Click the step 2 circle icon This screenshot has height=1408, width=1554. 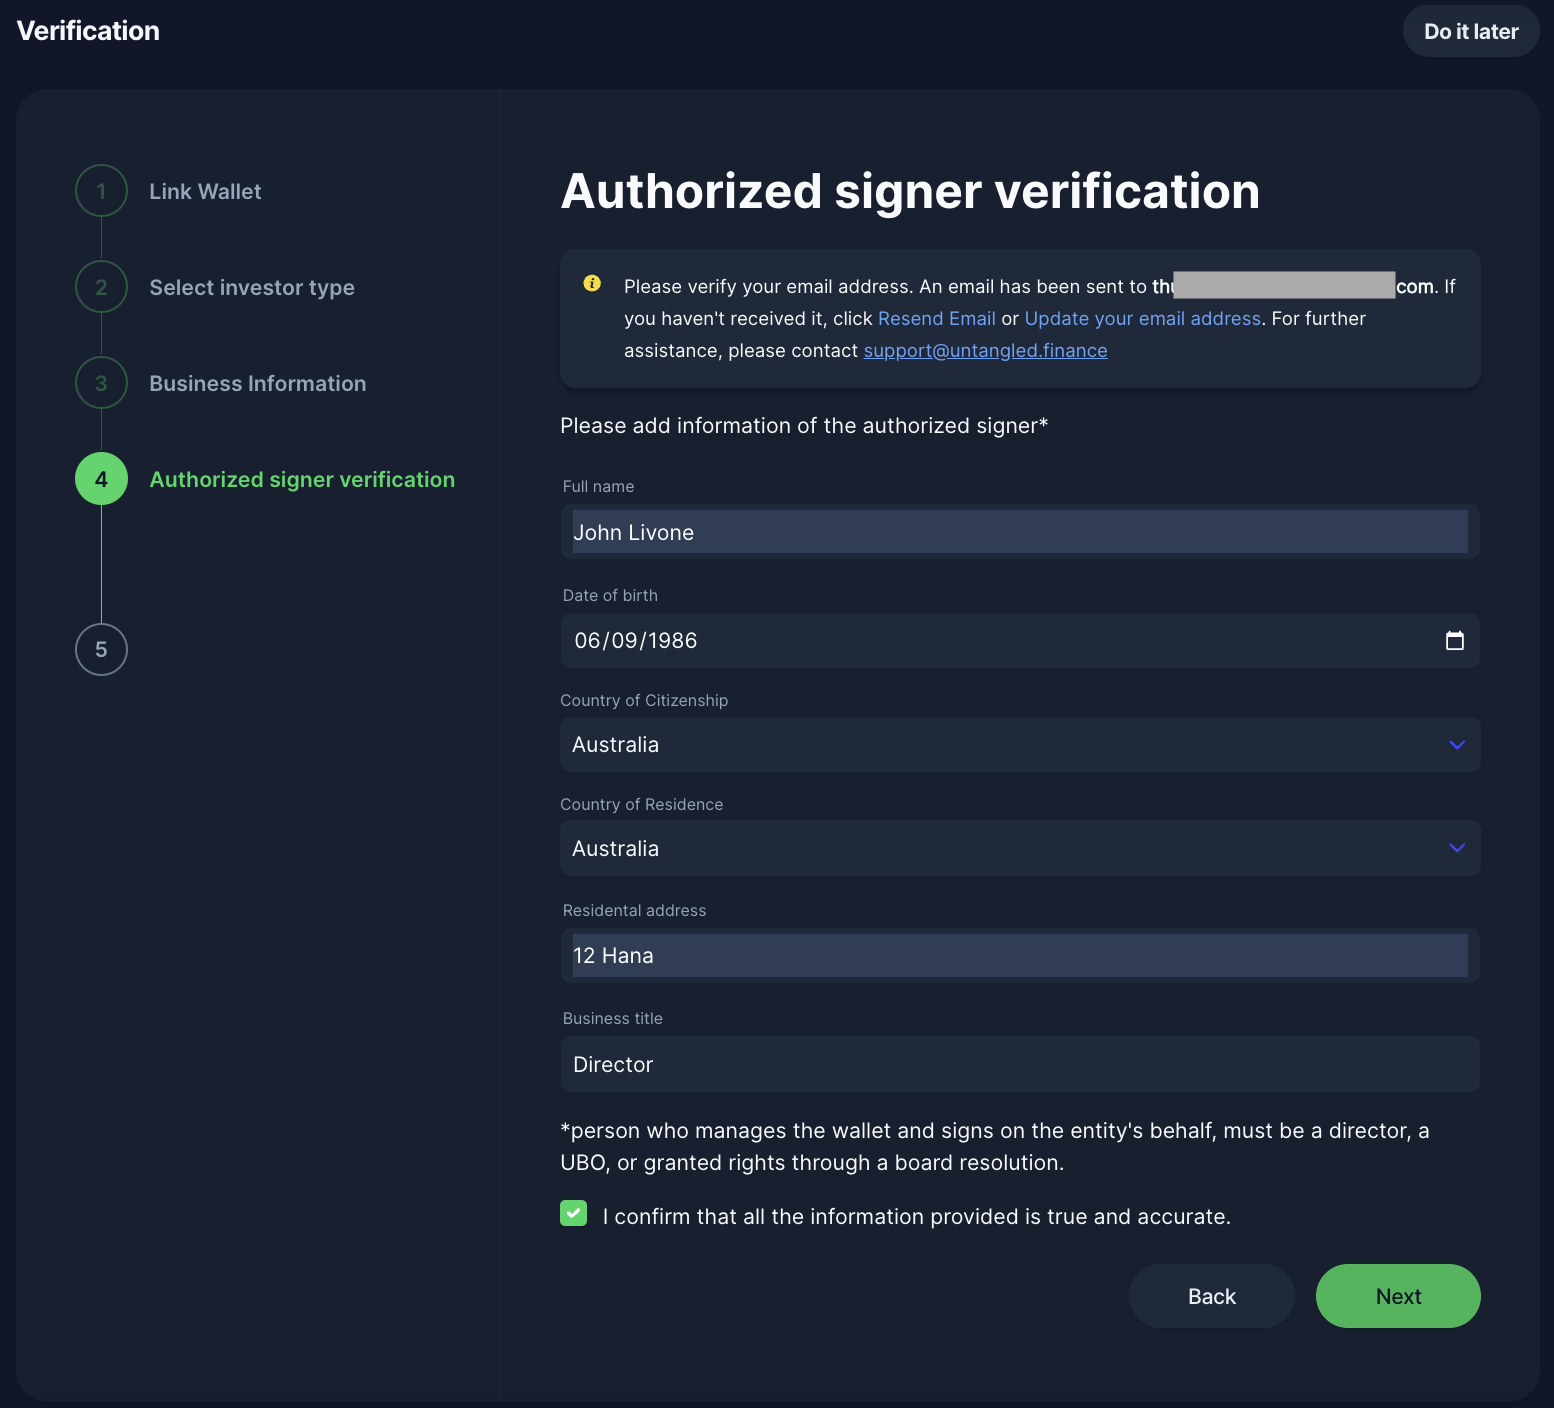pos(101,287)
